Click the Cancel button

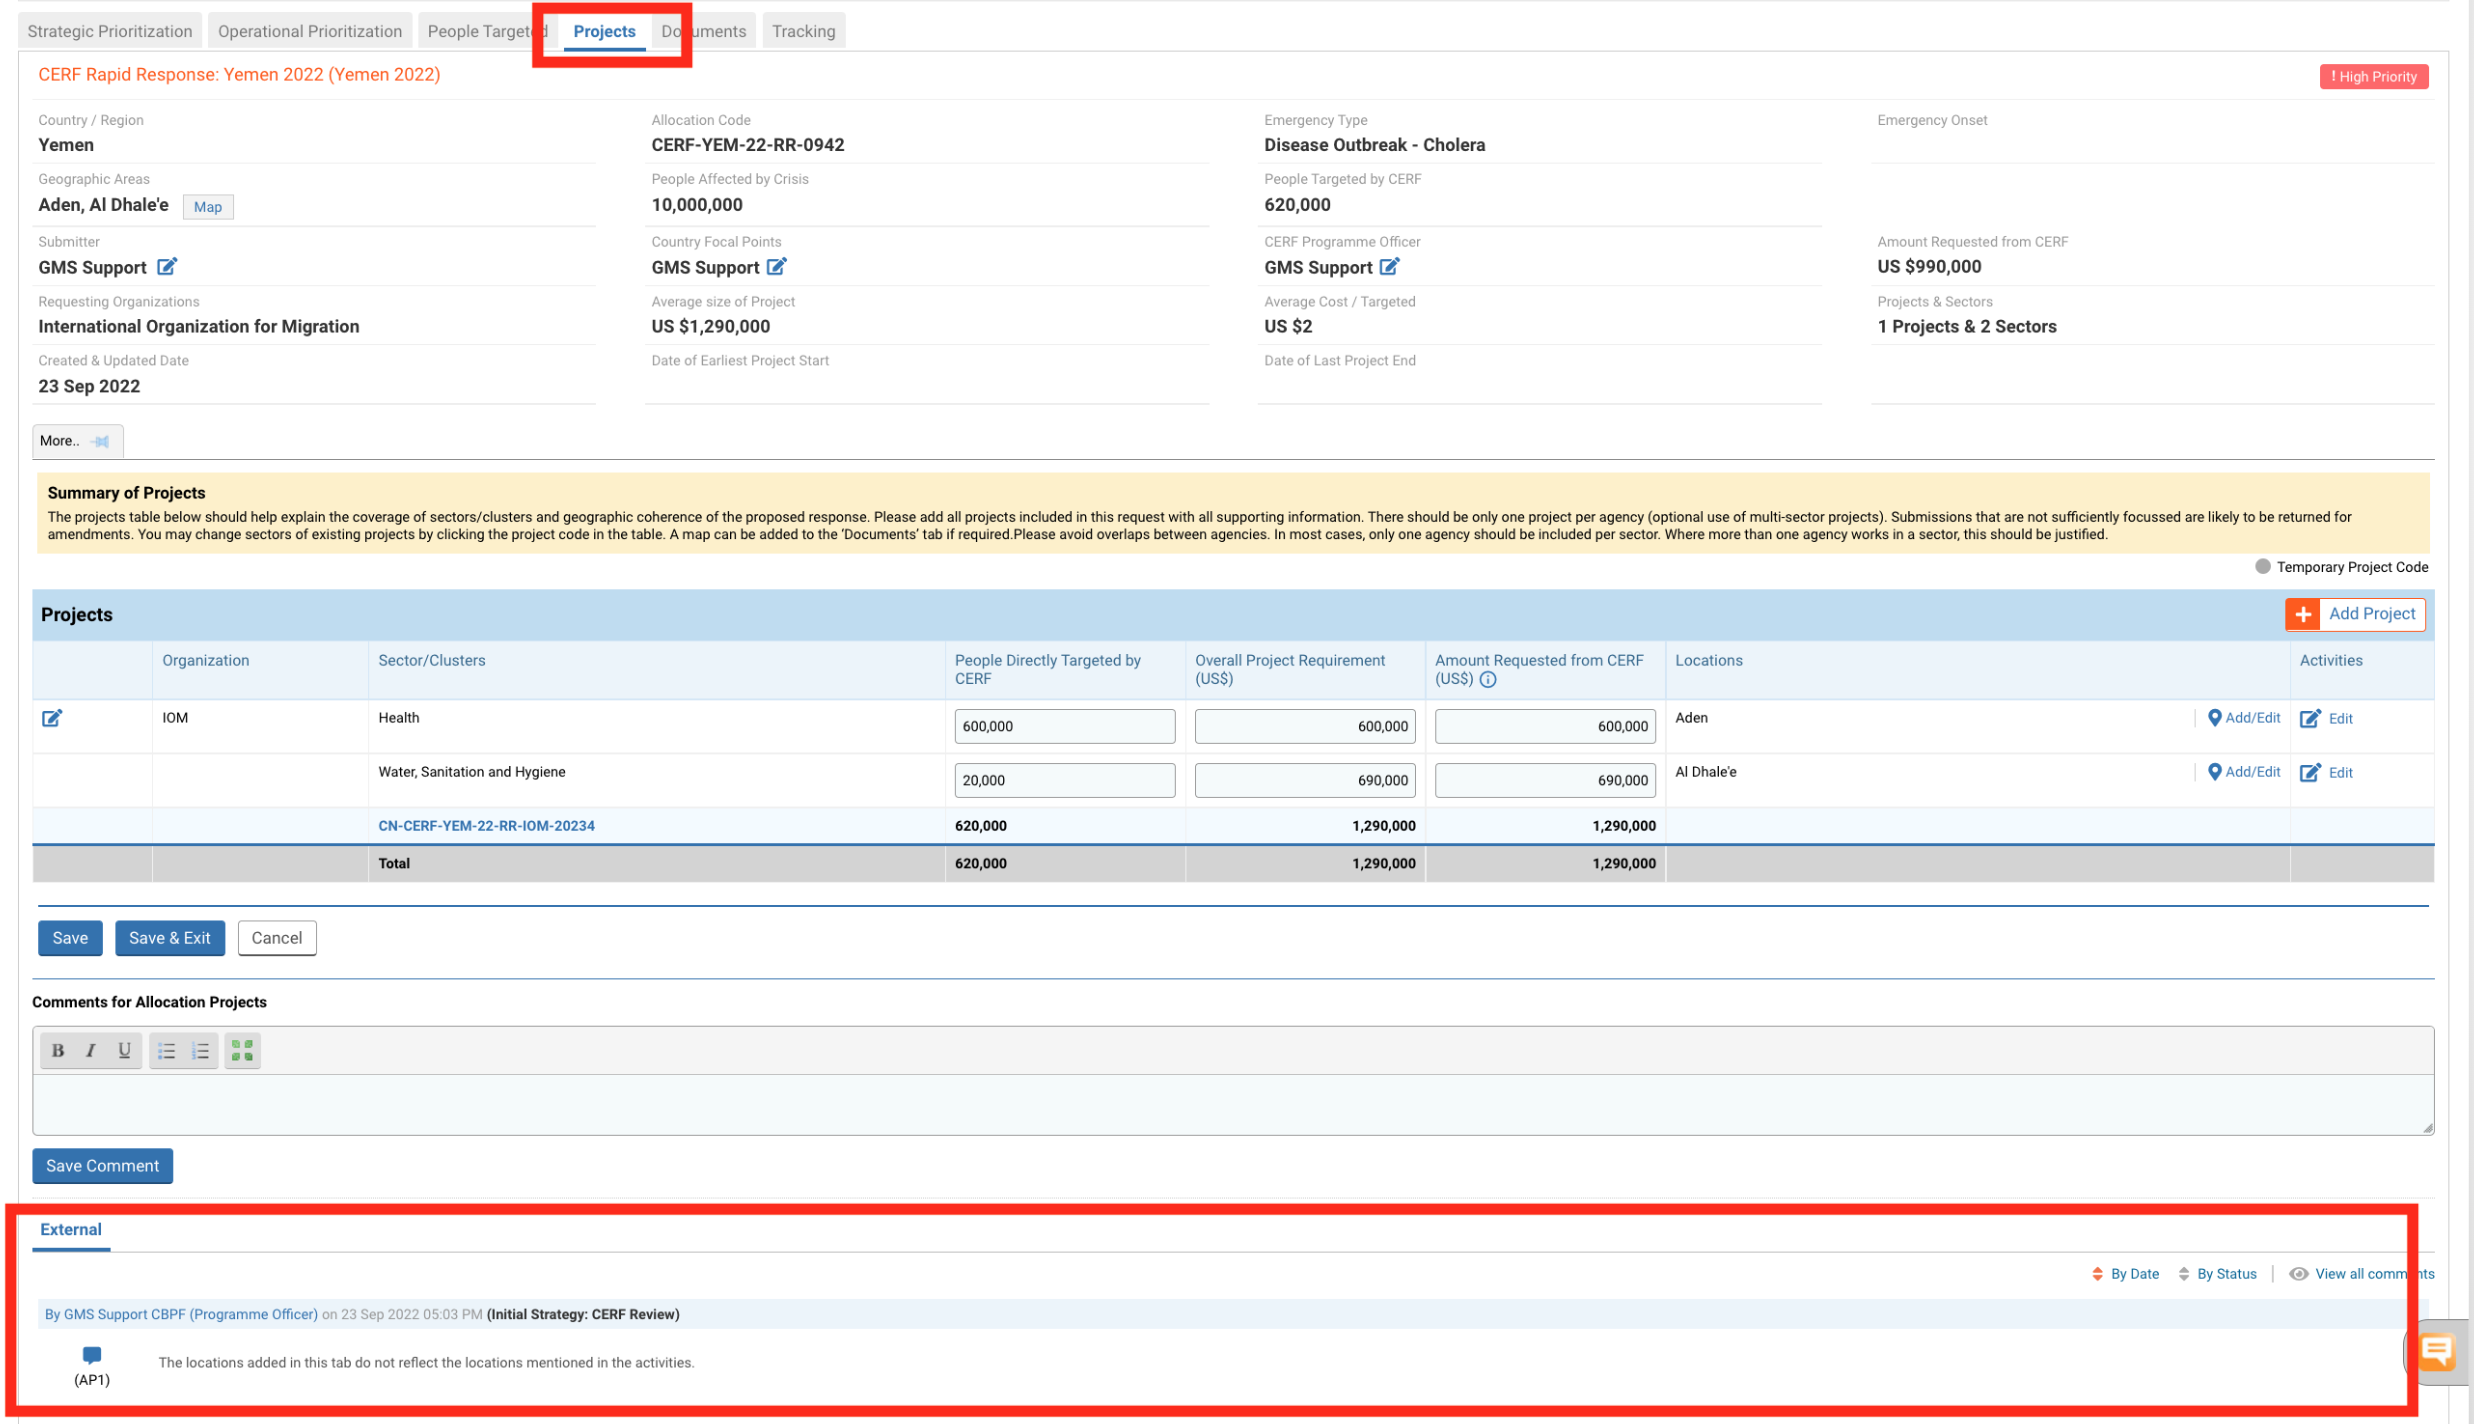tap(277, 938)
